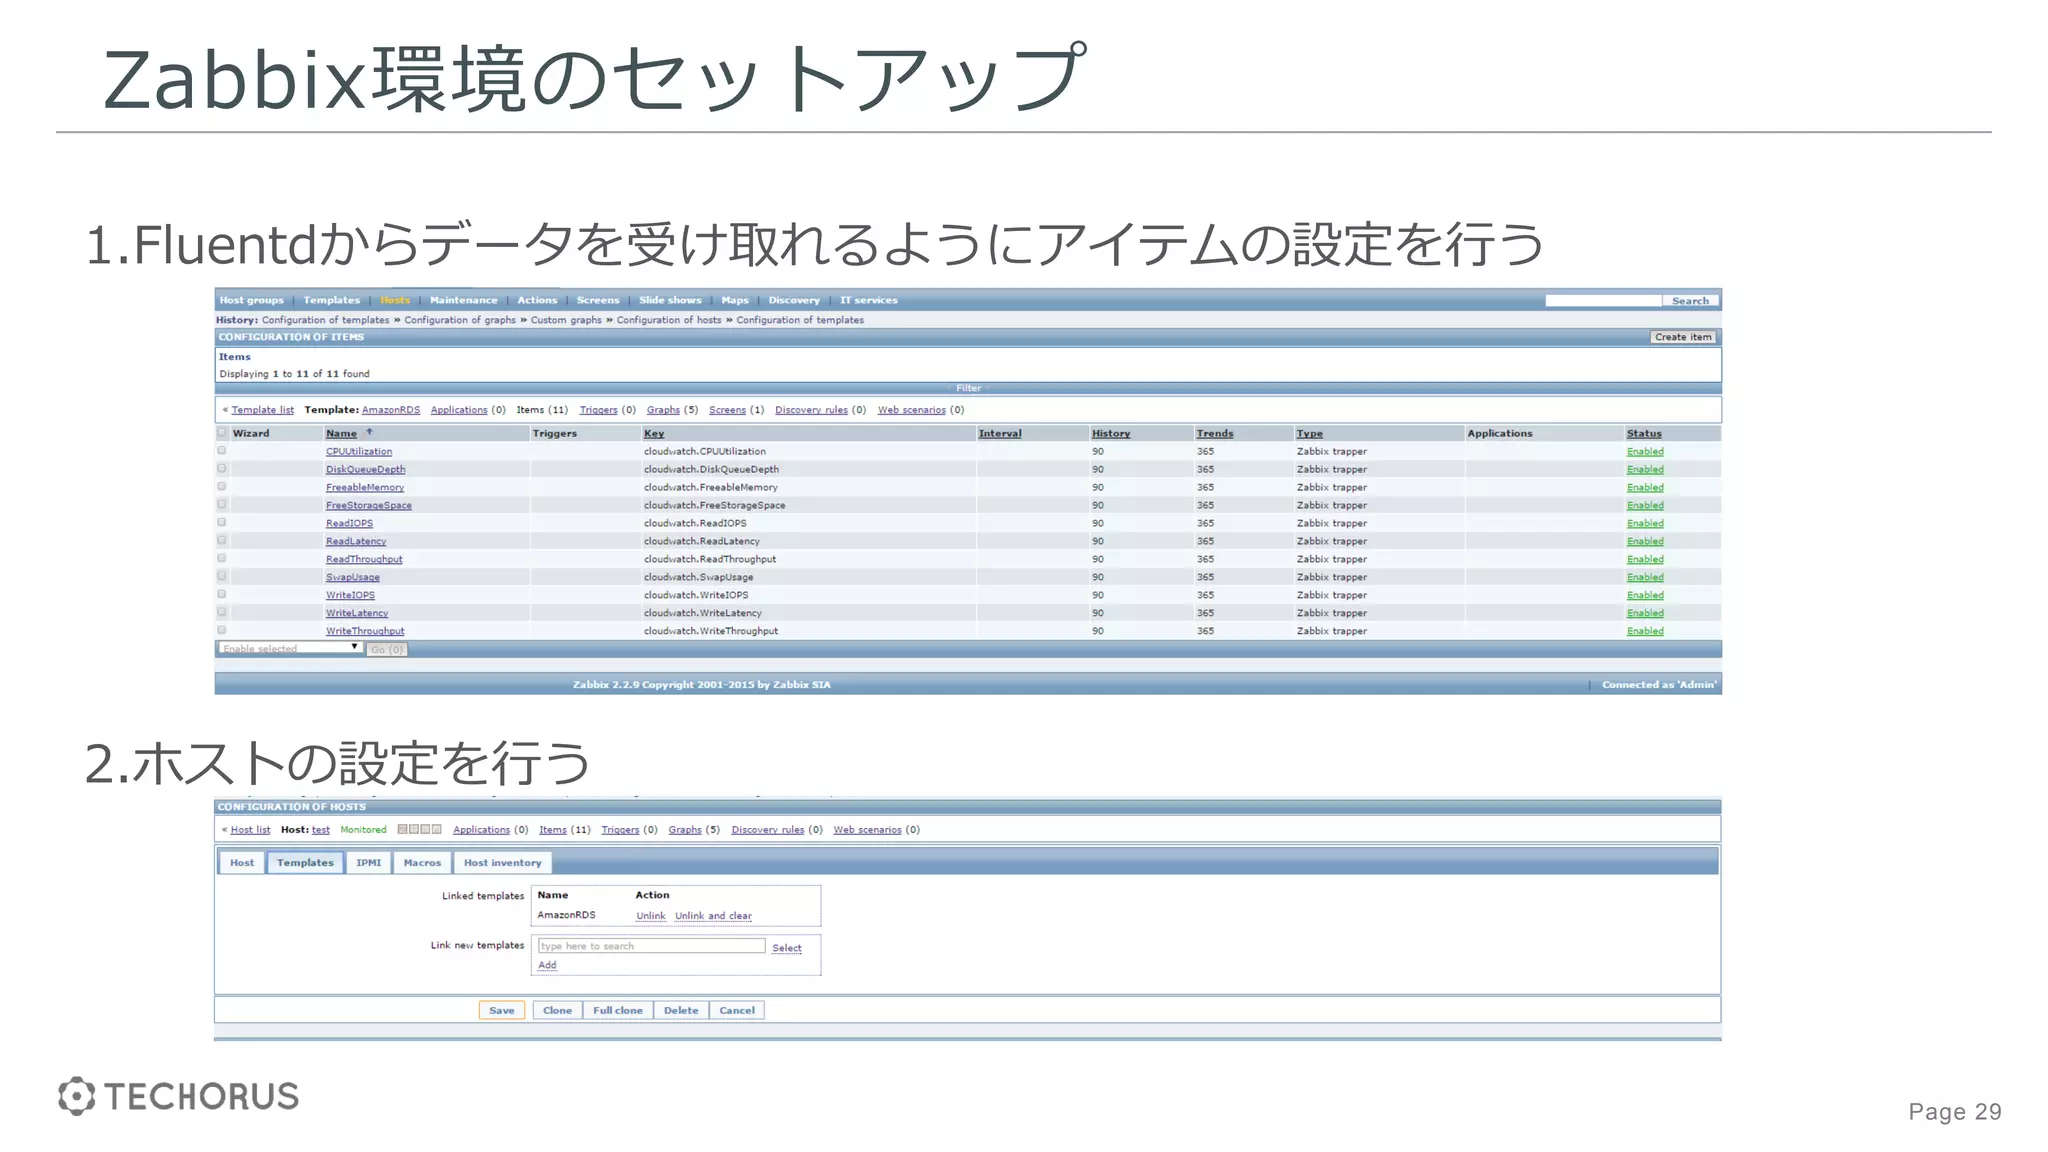The image size is (2048, 1152).
Task: Open the DiskQueueDepth item
Action: [366, 470]
